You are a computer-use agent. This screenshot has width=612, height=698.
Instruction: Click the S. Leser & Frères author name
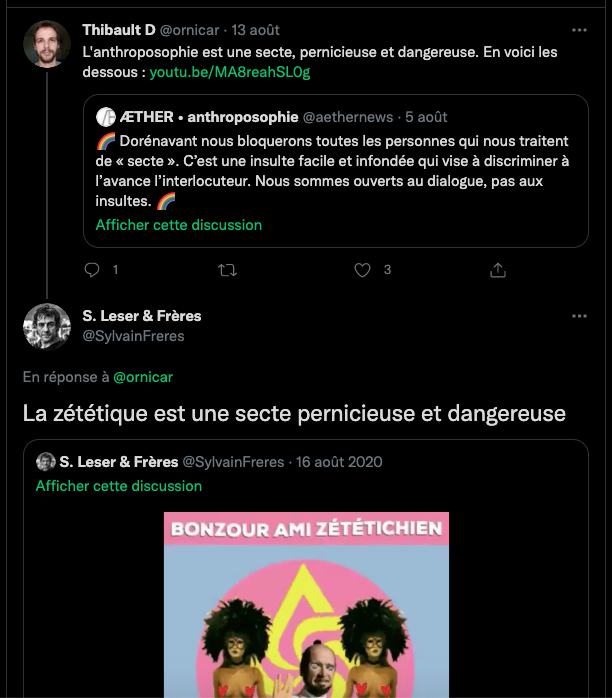pos(142,316)
